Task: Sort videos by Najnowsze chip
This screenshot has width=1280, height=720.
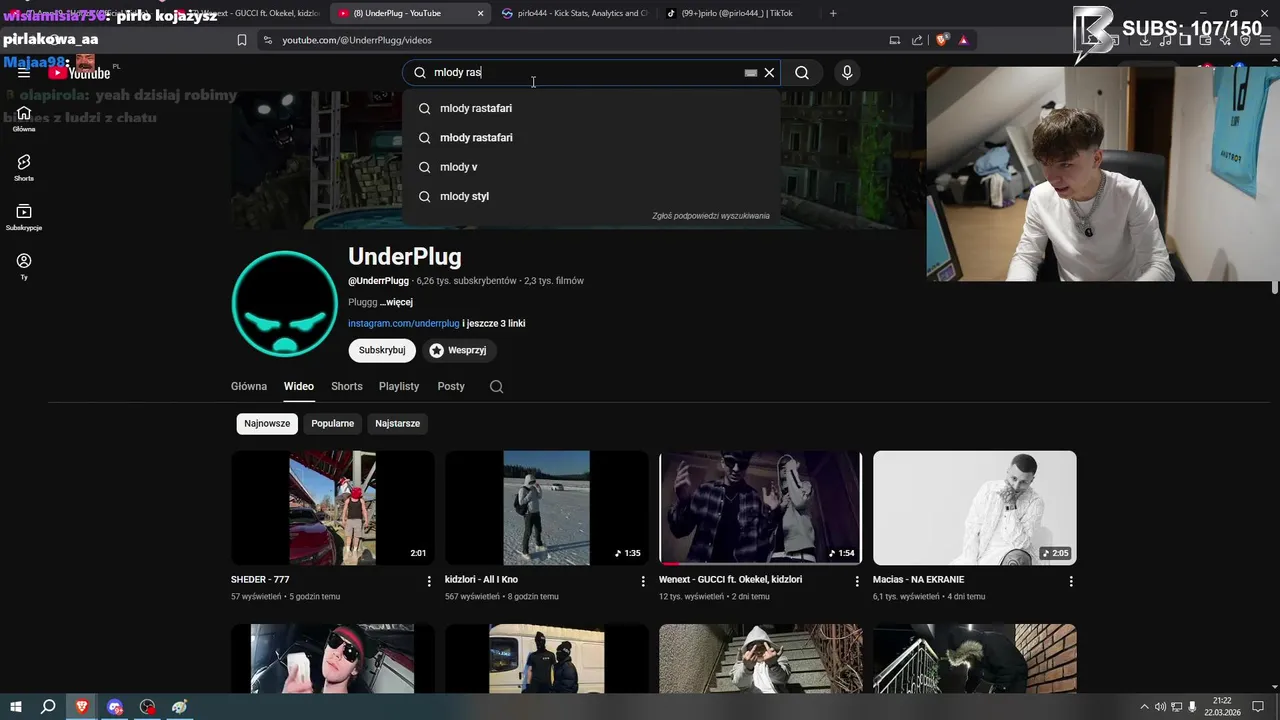Action: 267,423
